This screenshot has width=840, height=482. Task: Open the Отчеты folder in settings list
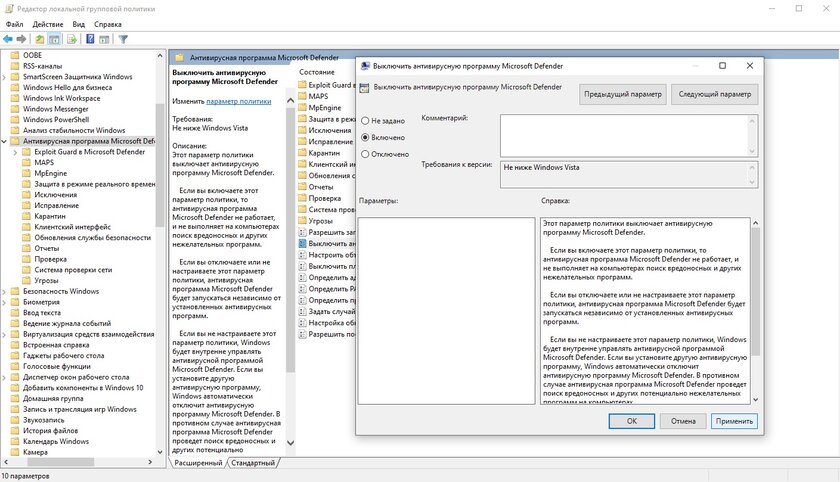coord(316,187)
